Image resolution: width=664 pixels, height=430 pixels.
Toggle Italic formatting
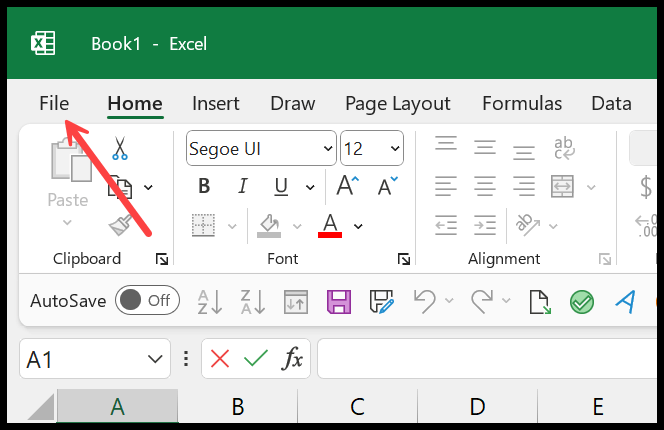243,186
